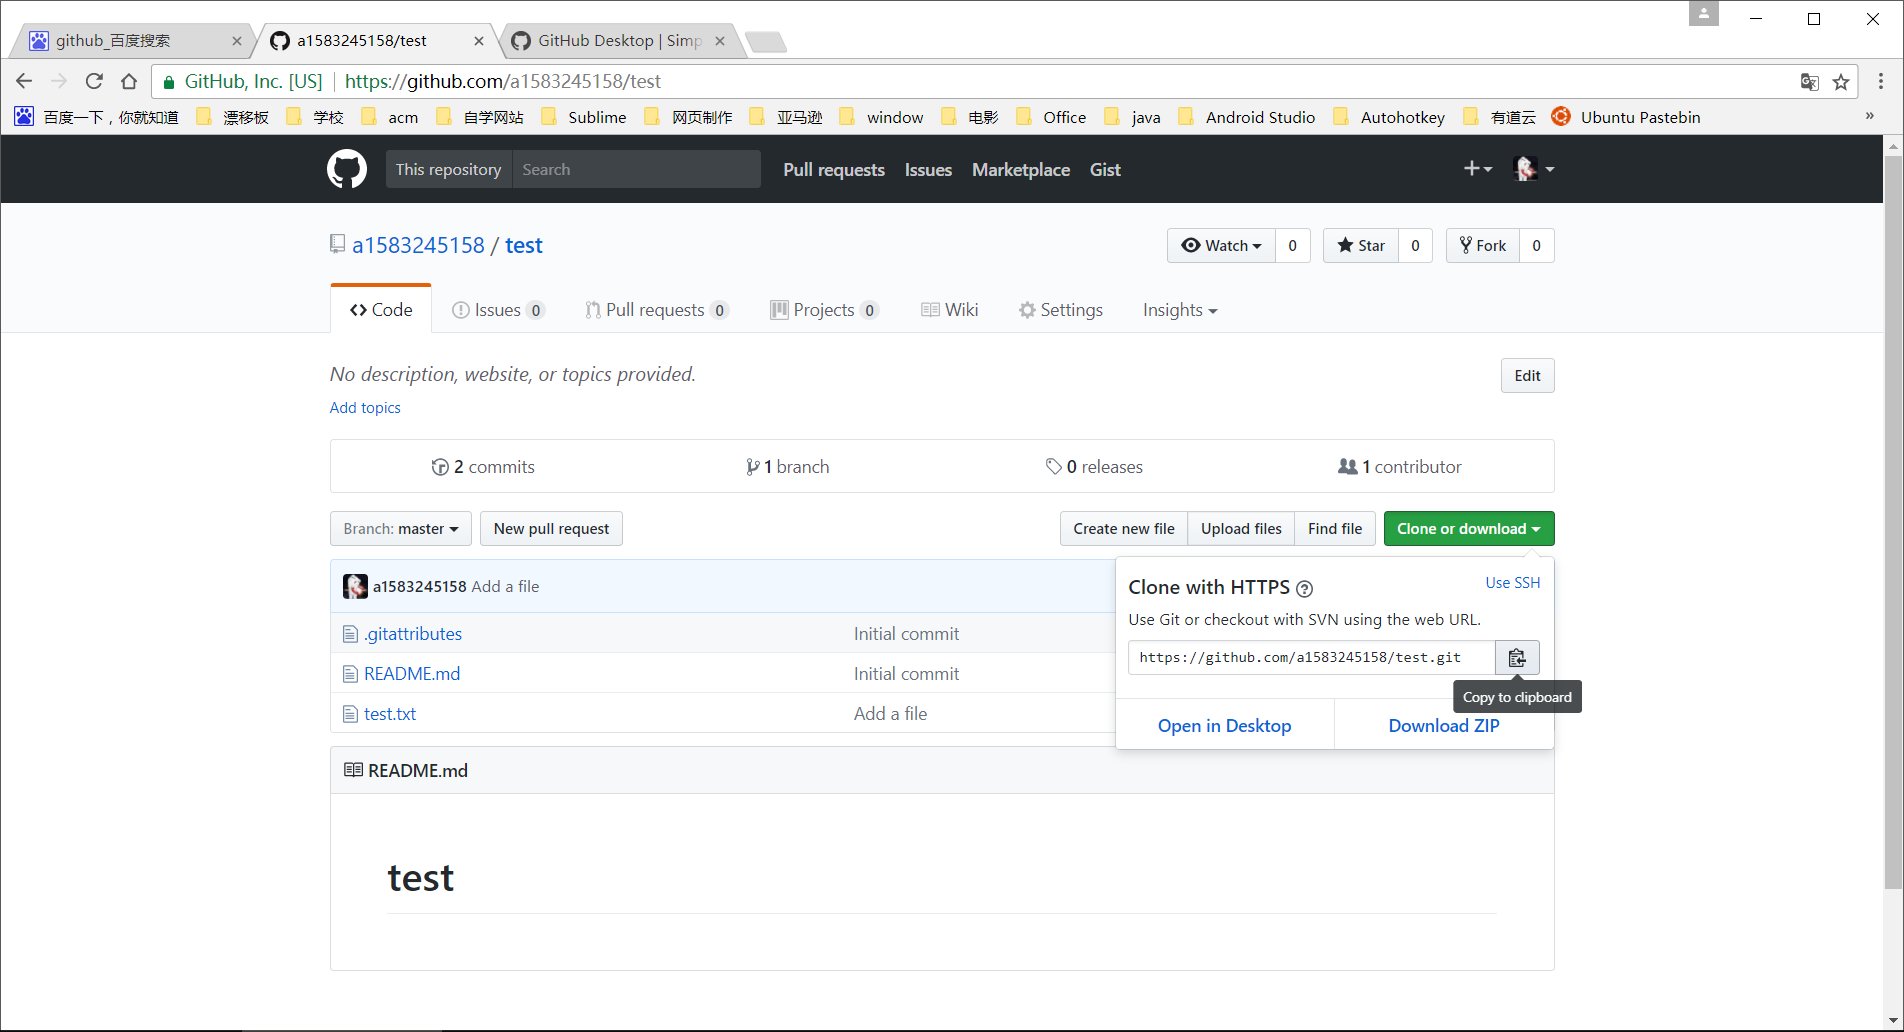Open the test.txt file
1904x1032 pixels.
[390, 714]
